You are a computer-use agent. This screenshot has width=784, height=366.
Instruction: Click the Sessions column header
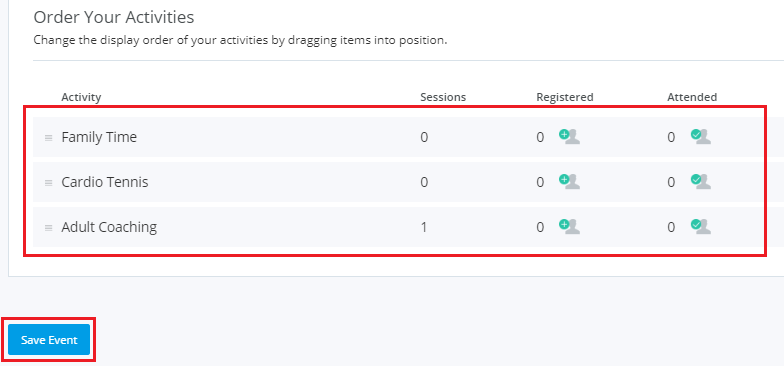click(443, 97)
